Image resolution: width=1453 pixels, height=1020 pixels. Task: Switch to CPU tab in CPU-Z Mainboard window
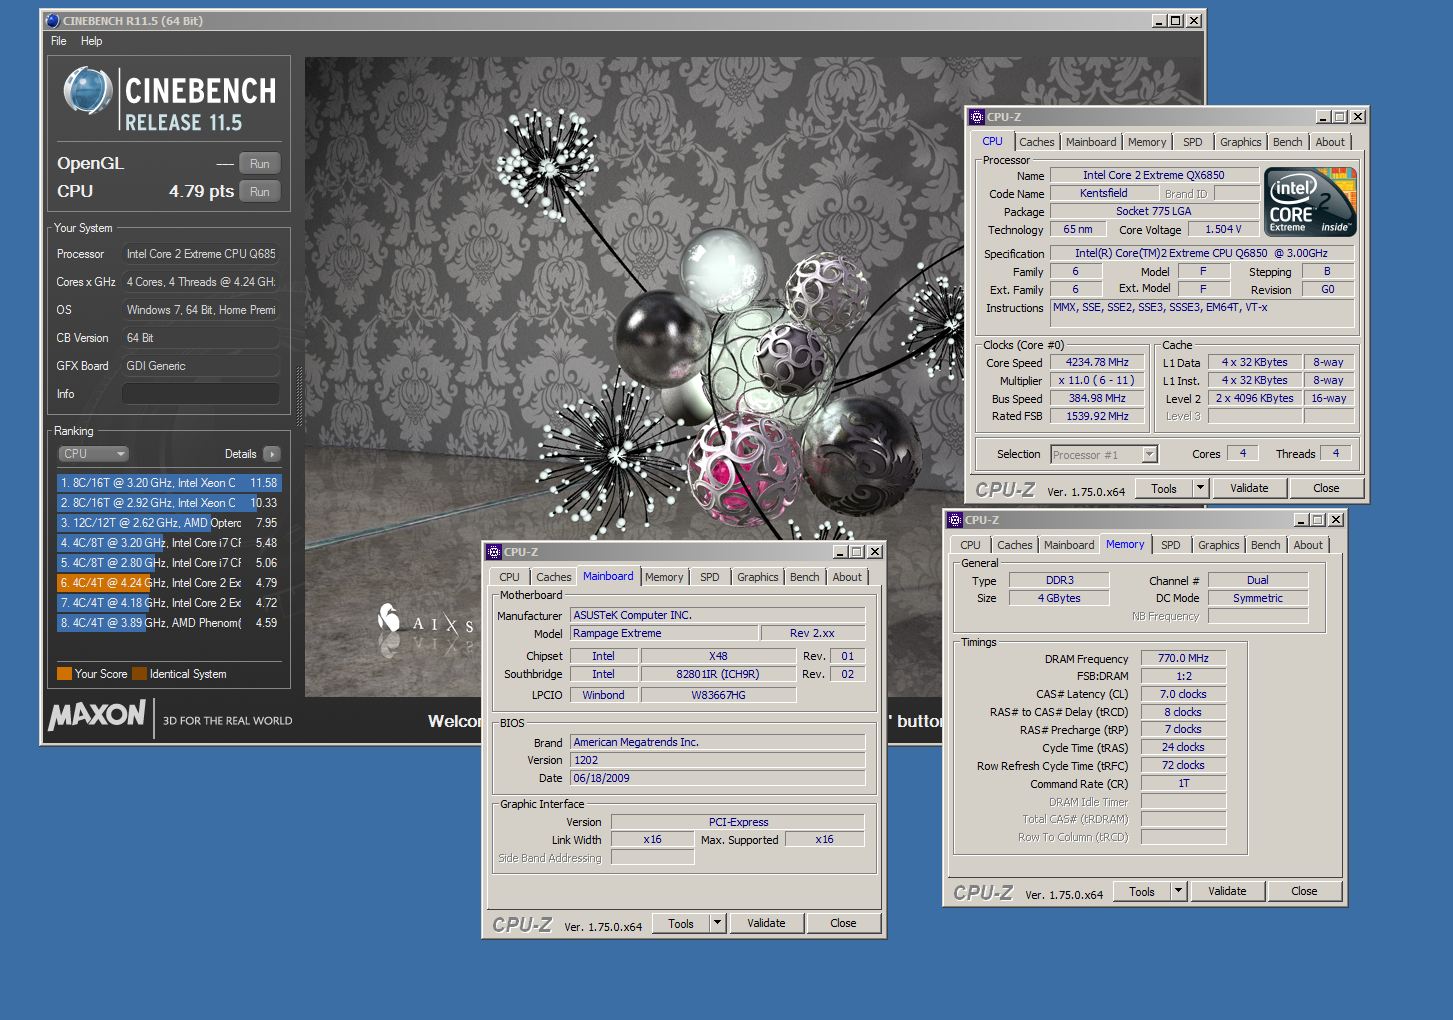[x=509, y=577]
